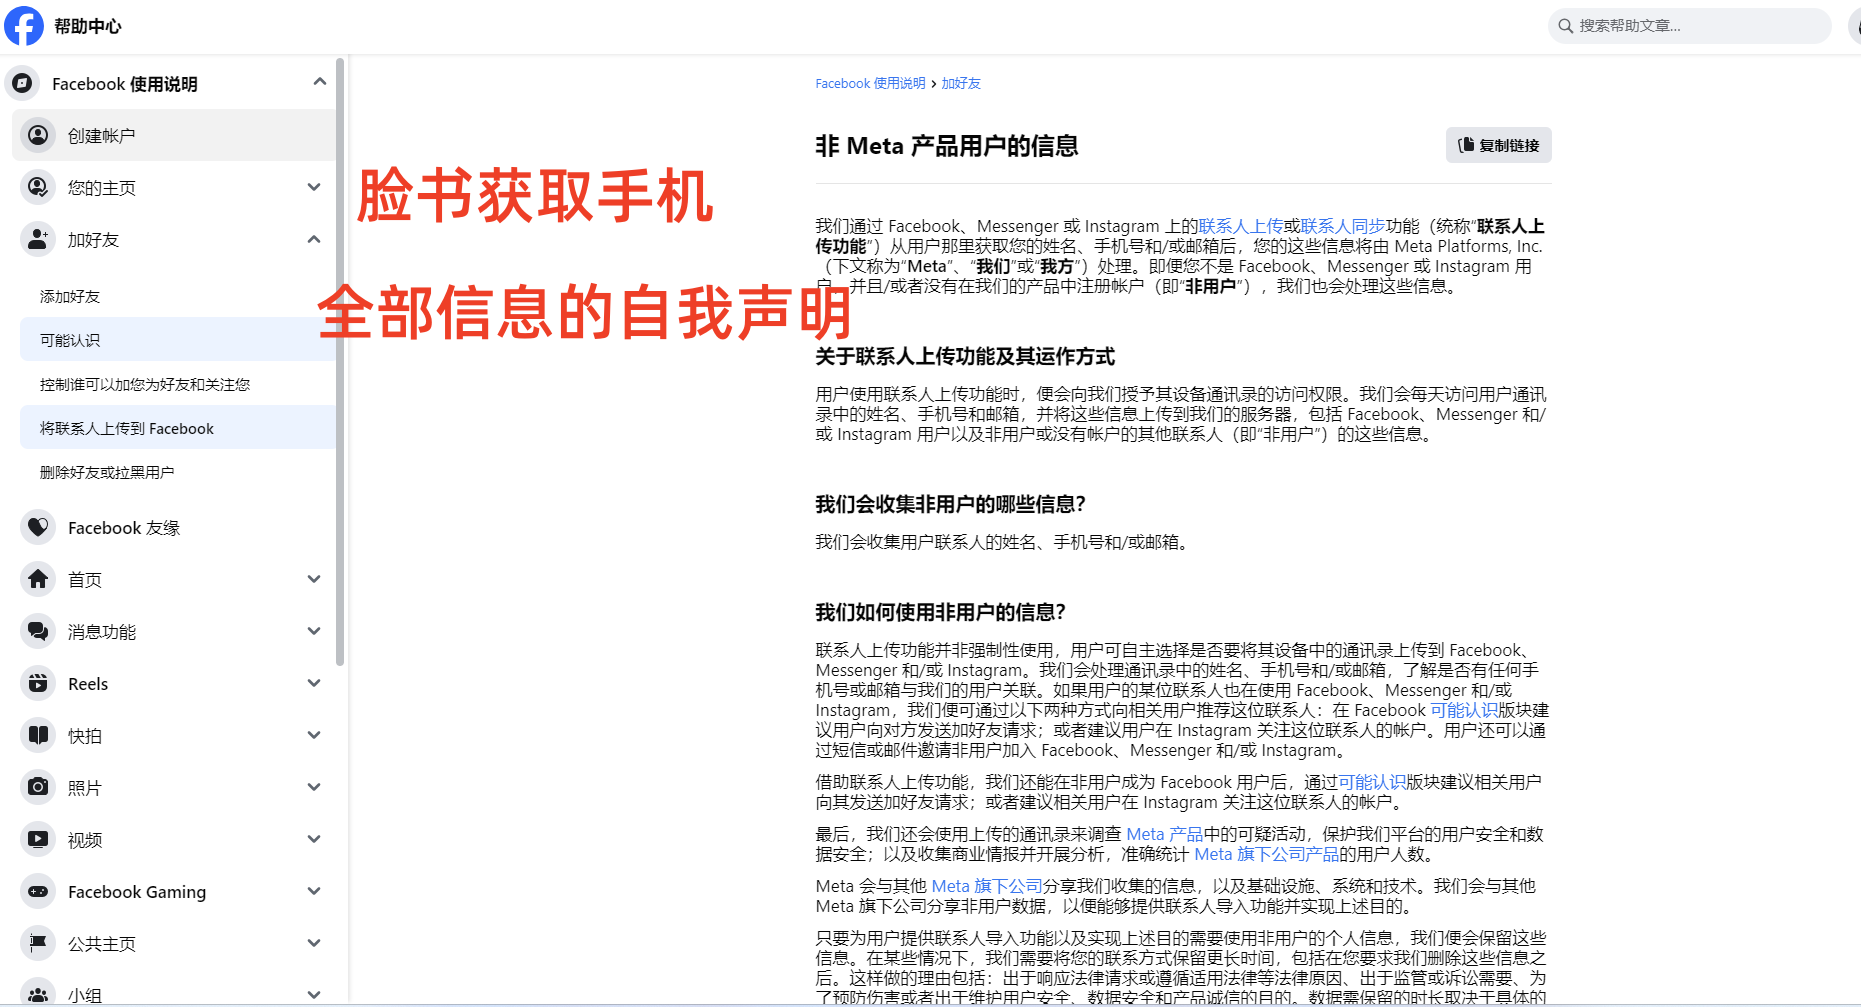Open the Meta 旗下公司产品 link
This screenshot has height=1007, width=1861.
pos(1266,854)
